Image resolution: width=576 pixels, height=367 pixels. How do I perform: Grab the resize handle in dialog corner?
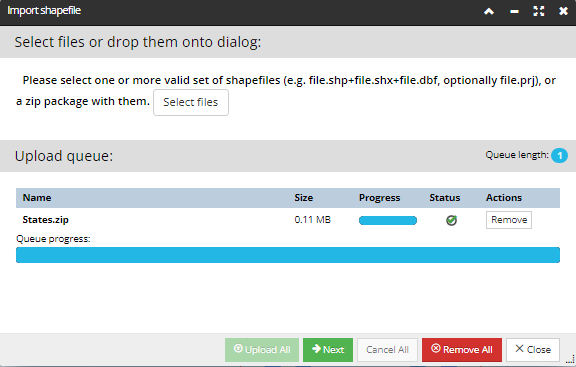[x=571, y=359]
